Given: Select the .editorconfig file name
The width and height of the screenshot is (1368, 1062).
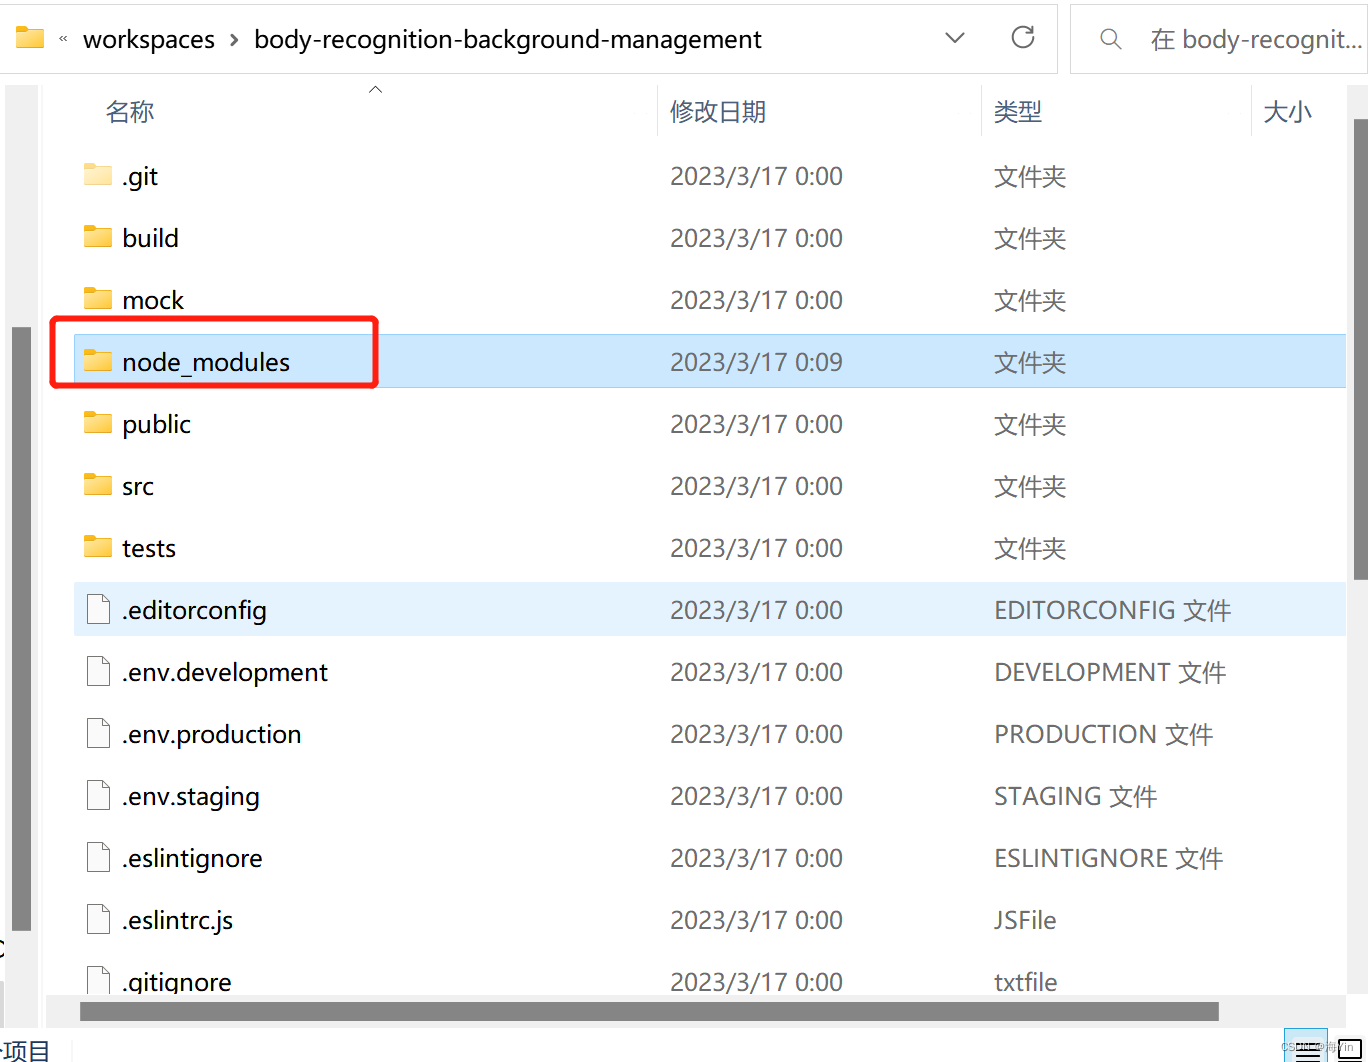Looking at the screenshot, I should click(194, 610).
